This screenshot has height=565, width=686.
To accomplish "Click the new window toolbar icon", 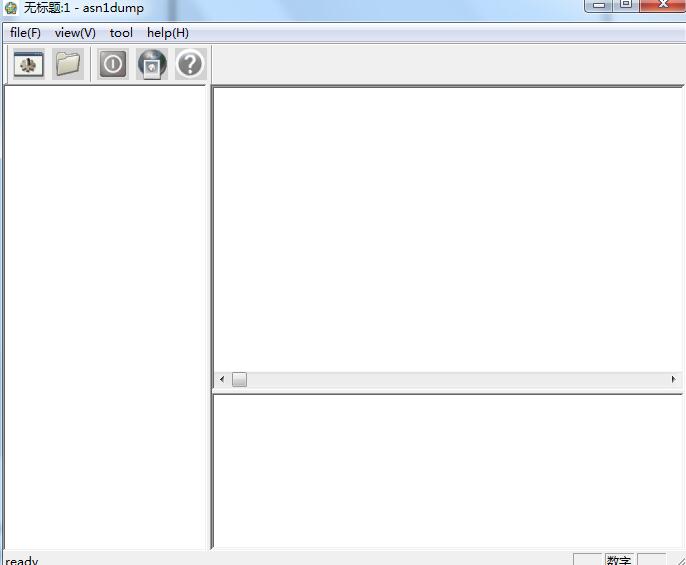I will pos(28,64).
